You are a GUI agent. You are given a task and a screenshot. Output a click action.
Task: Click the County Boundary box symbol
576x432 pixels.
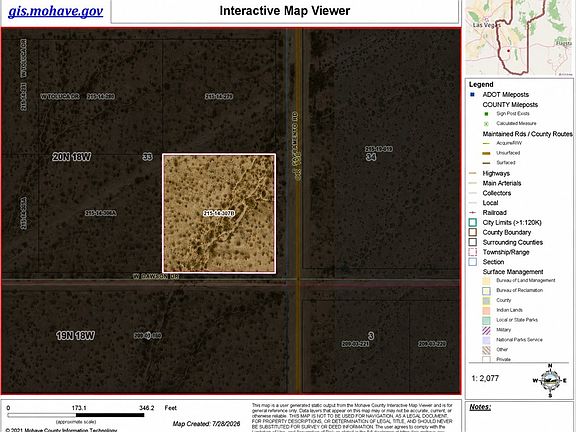click(x=473, y=233)
